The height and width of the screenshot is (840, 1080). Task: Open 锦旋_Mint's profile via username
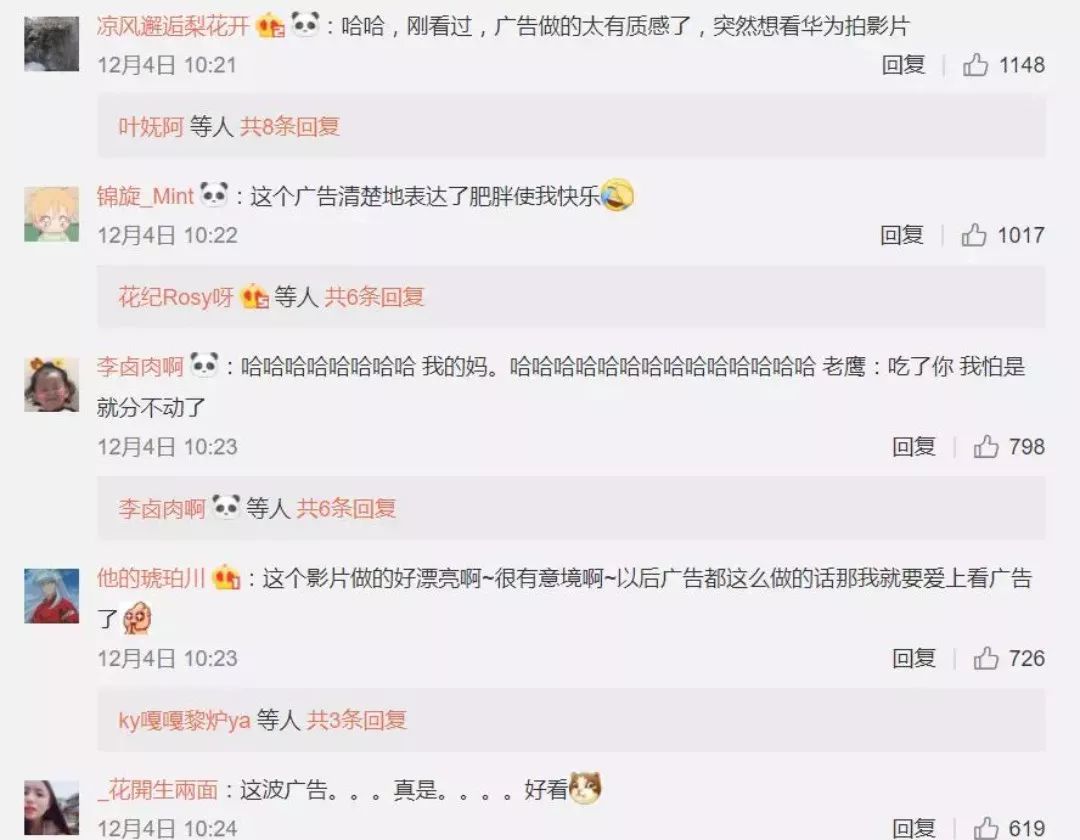(x=145, y=196)
